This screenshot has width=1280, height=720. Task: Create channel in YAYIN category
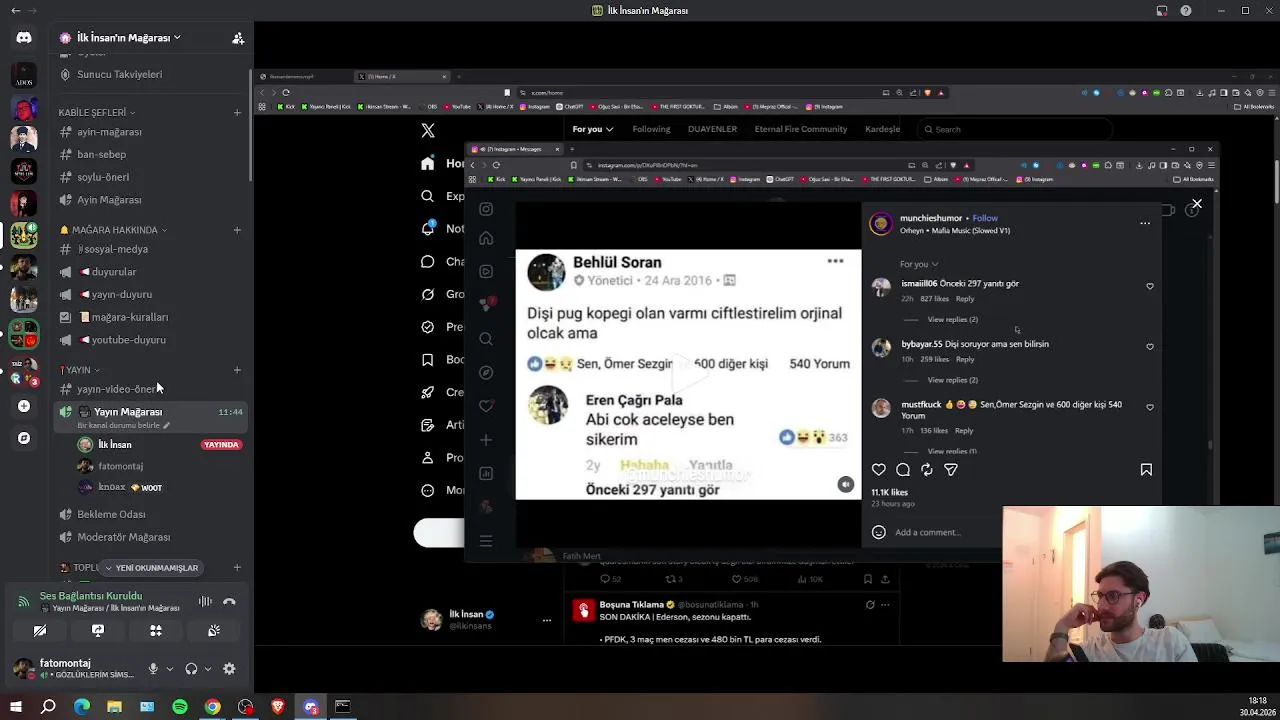click(x=237, y=370)
